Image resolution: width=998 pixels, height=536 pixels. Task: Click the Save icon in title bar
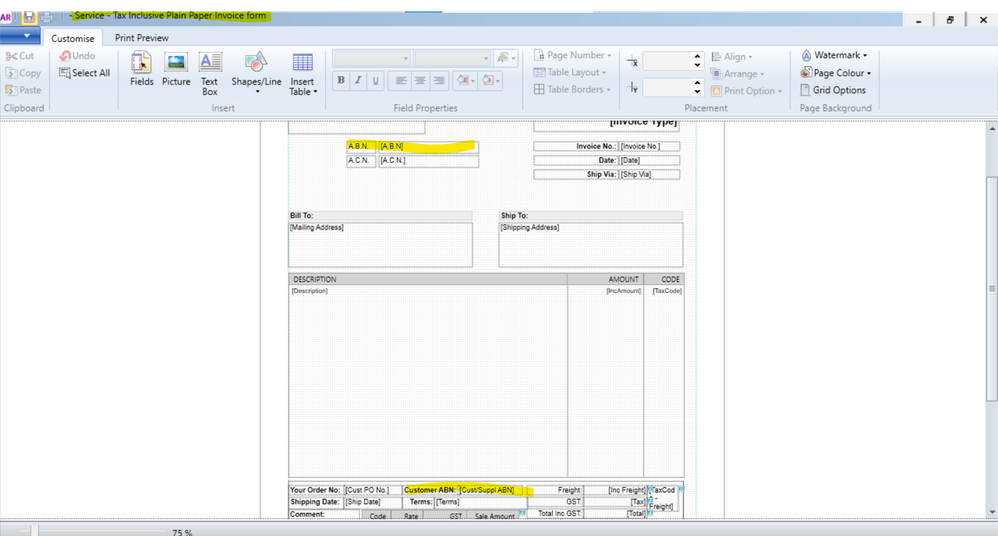coord(29,17)
